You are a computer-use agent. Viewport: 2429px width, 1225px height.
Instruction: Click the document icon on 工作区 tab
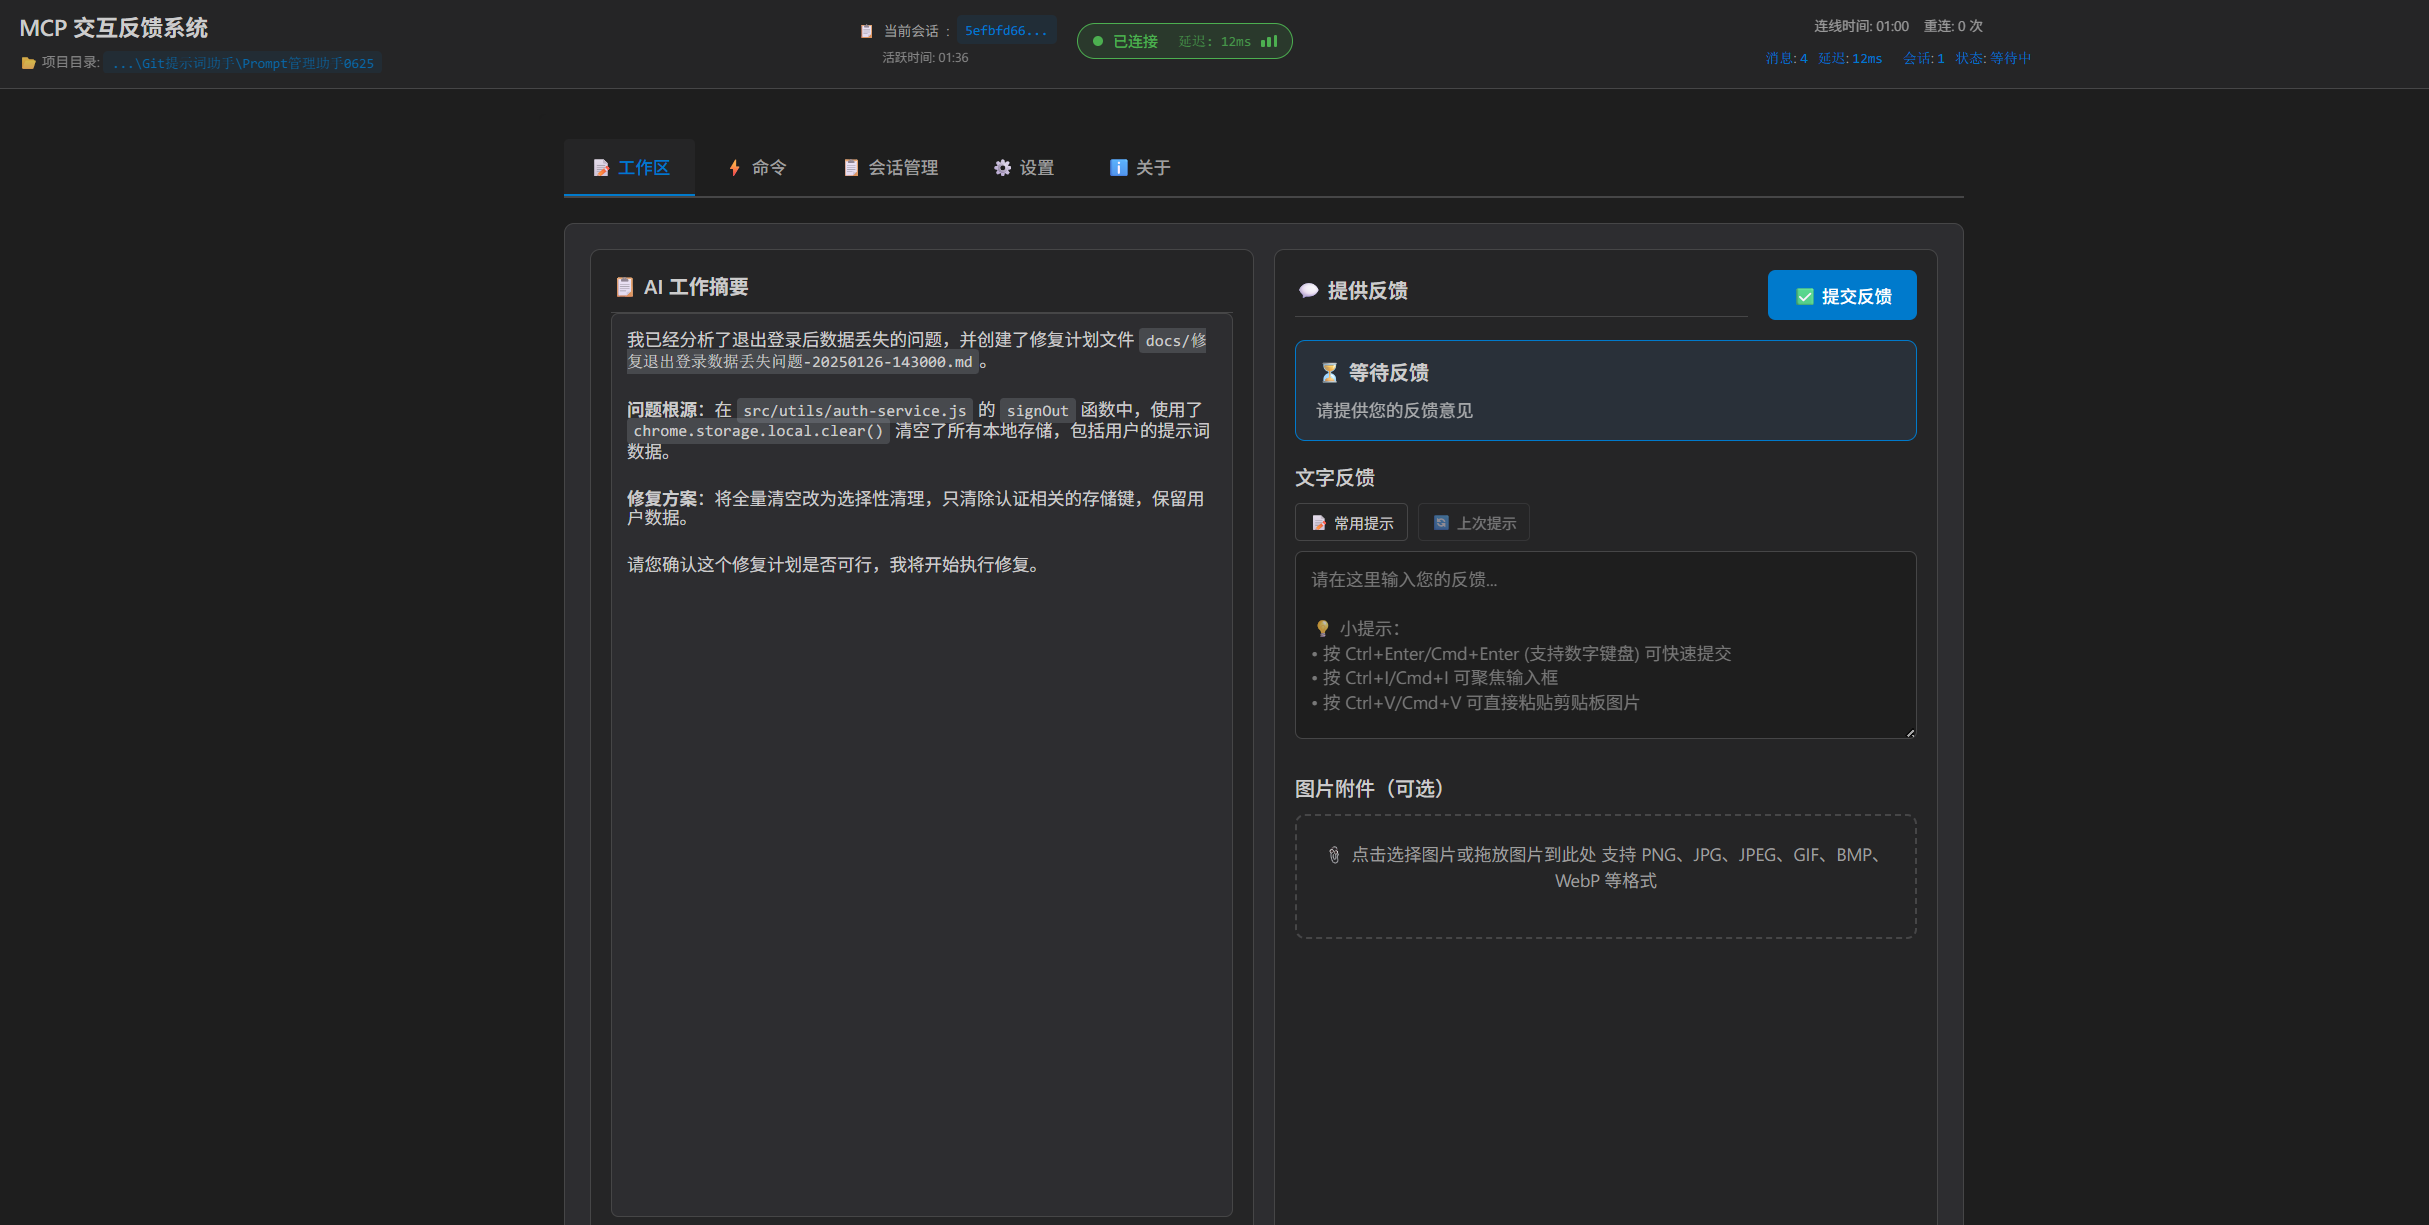601,168
